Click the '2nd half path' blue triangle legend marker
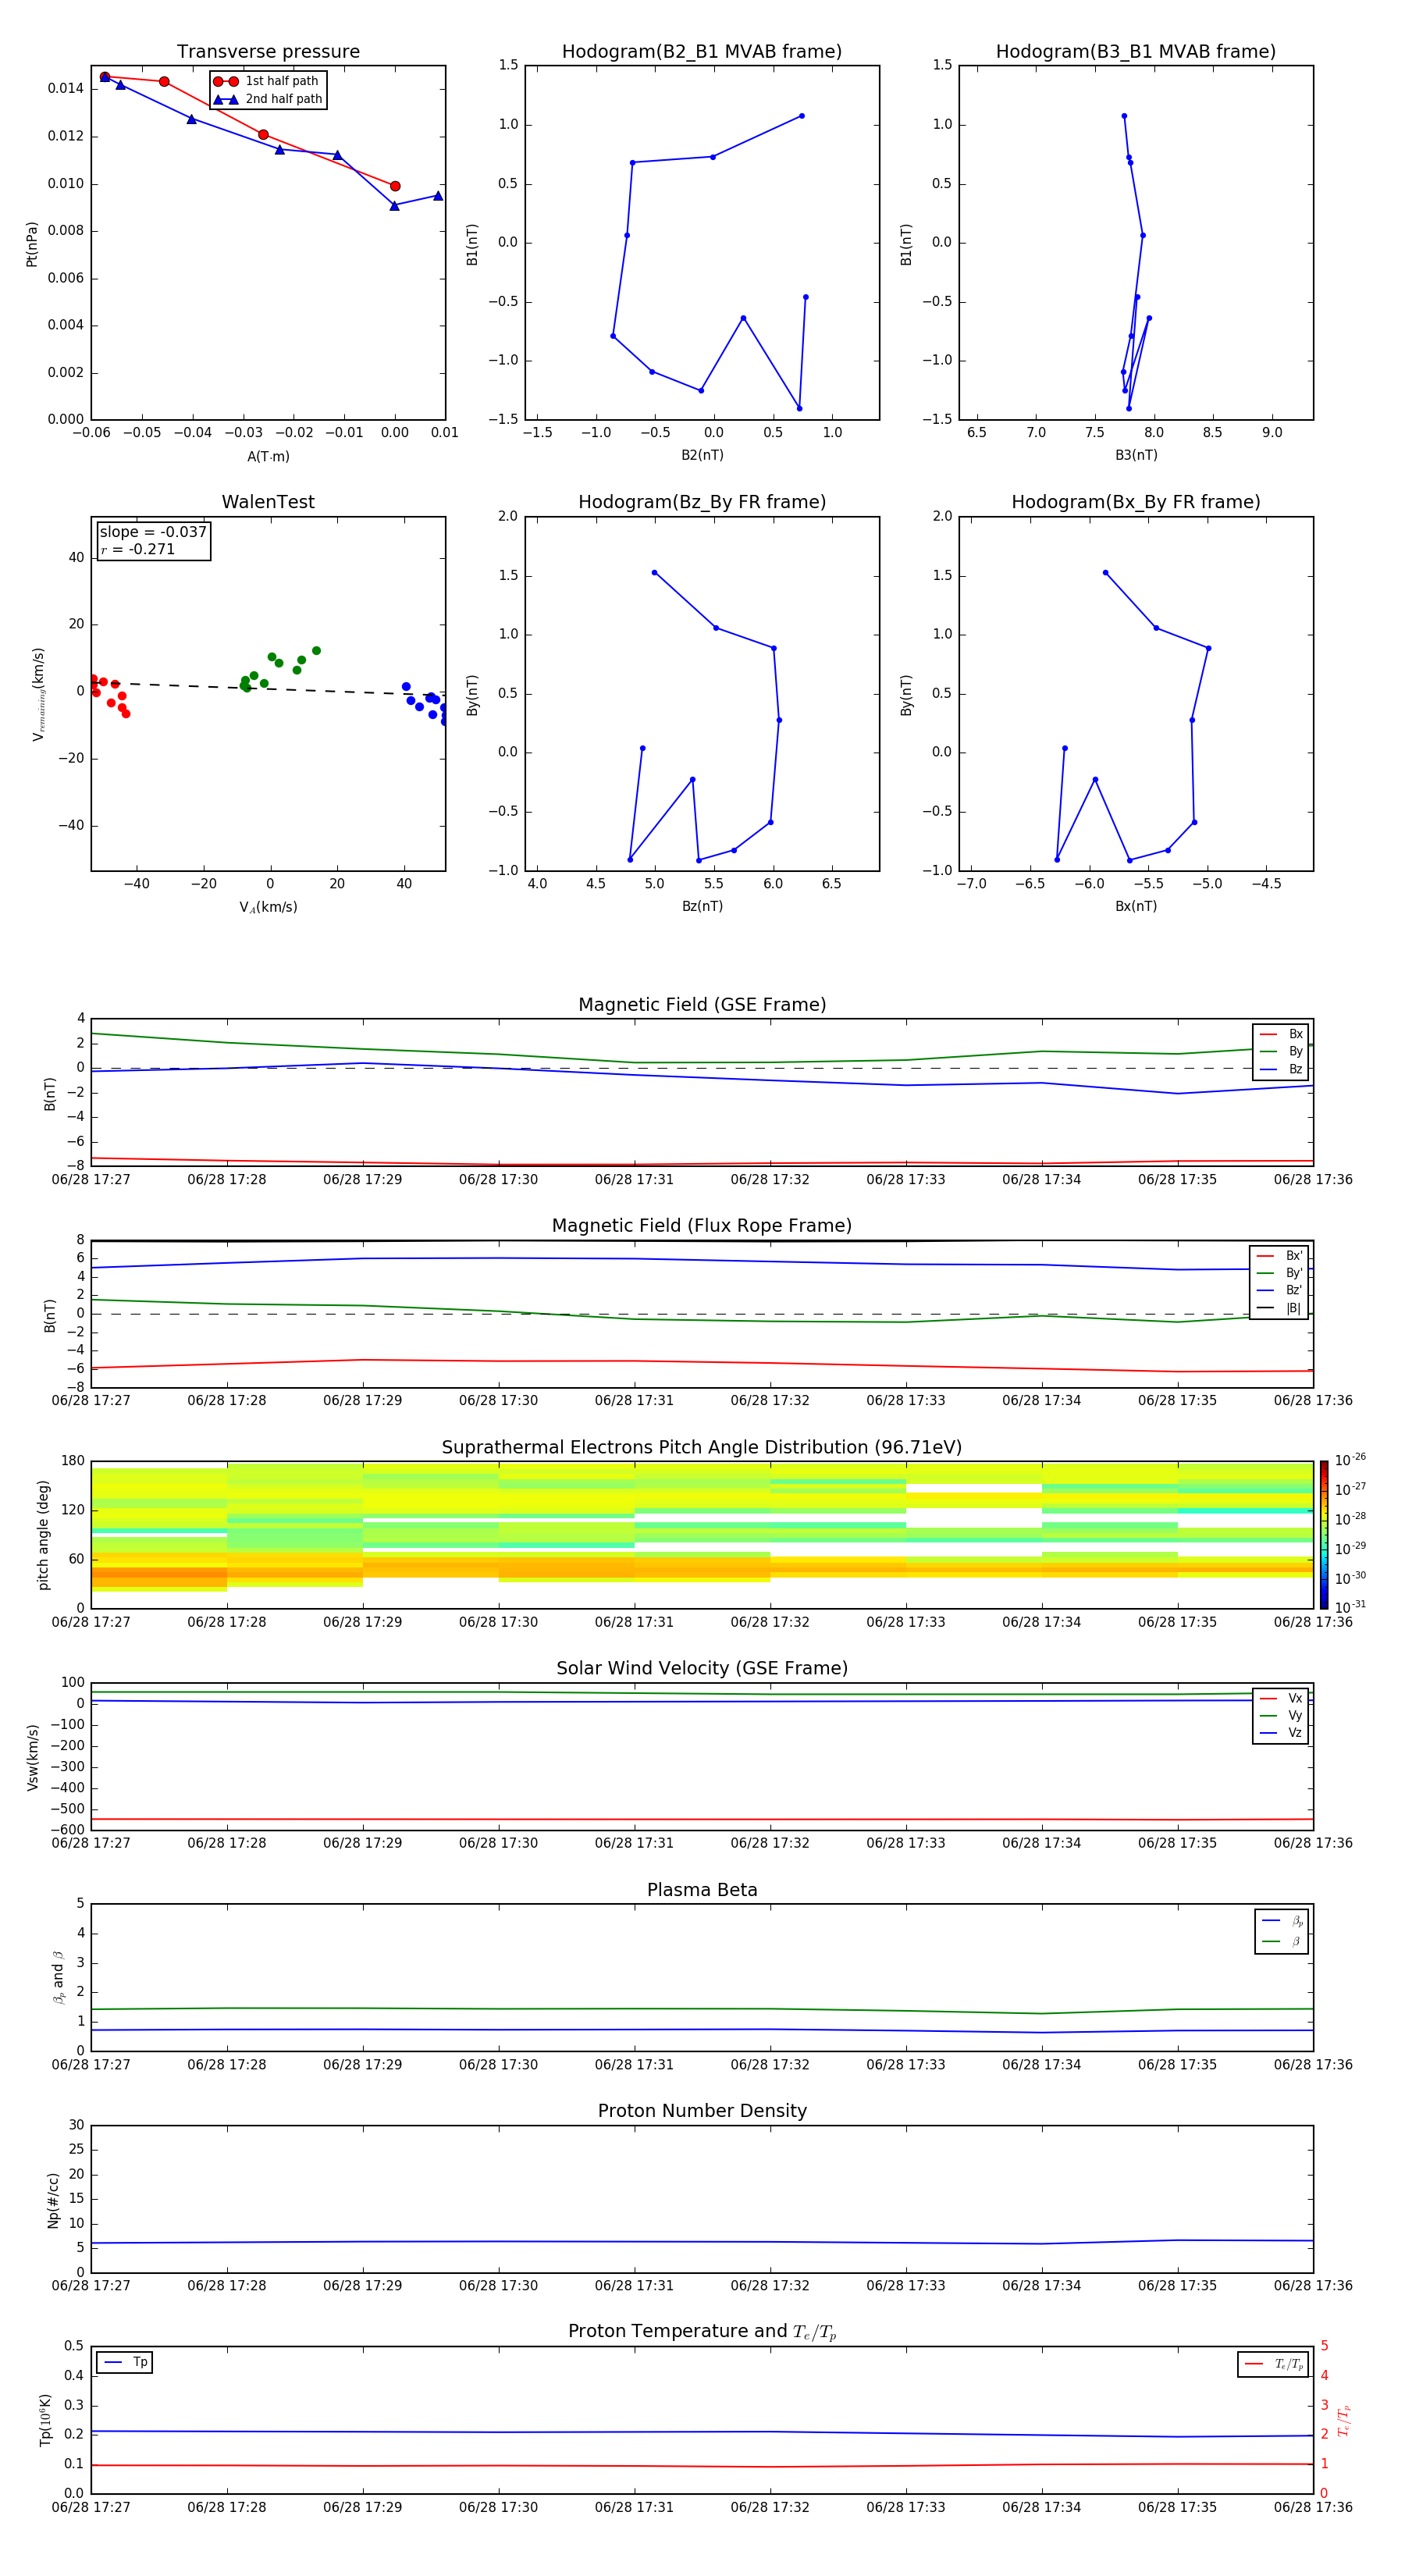Image resolution: width=1405 pixels, height=2576 pixels. pos(226,99)
